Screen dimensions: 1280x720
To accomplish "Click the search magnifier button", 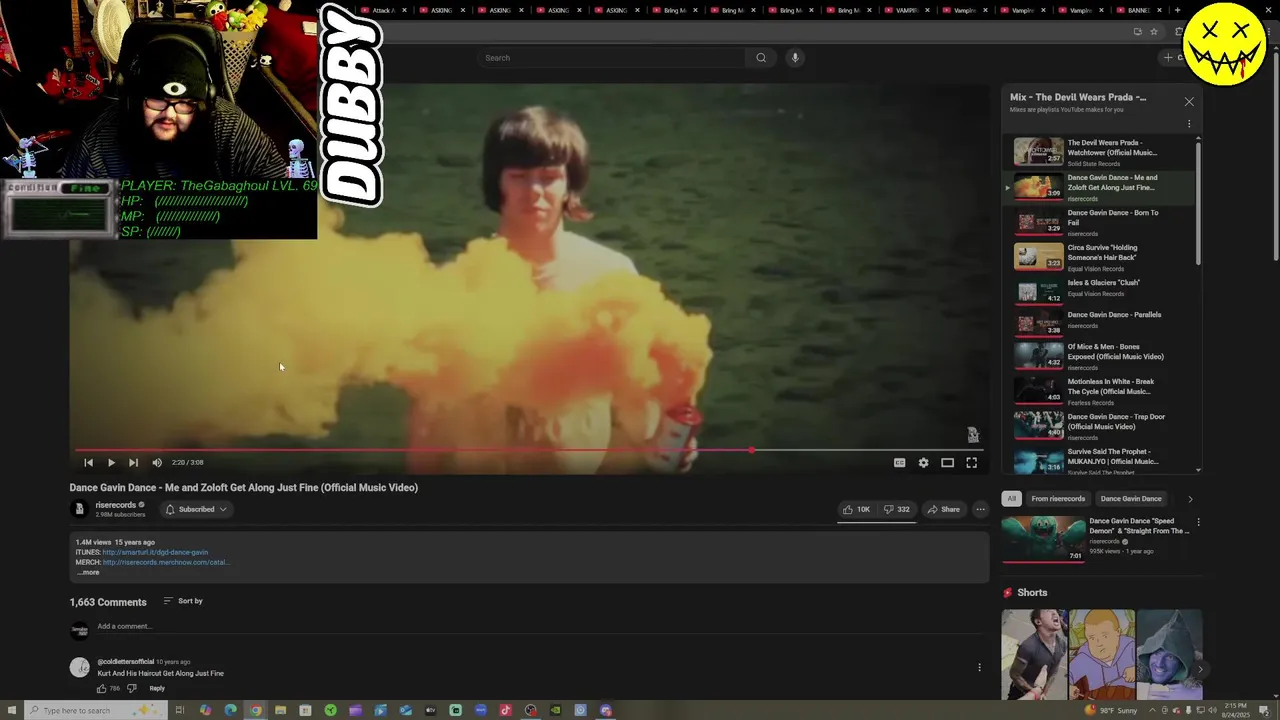I will (x=761, y=58).
